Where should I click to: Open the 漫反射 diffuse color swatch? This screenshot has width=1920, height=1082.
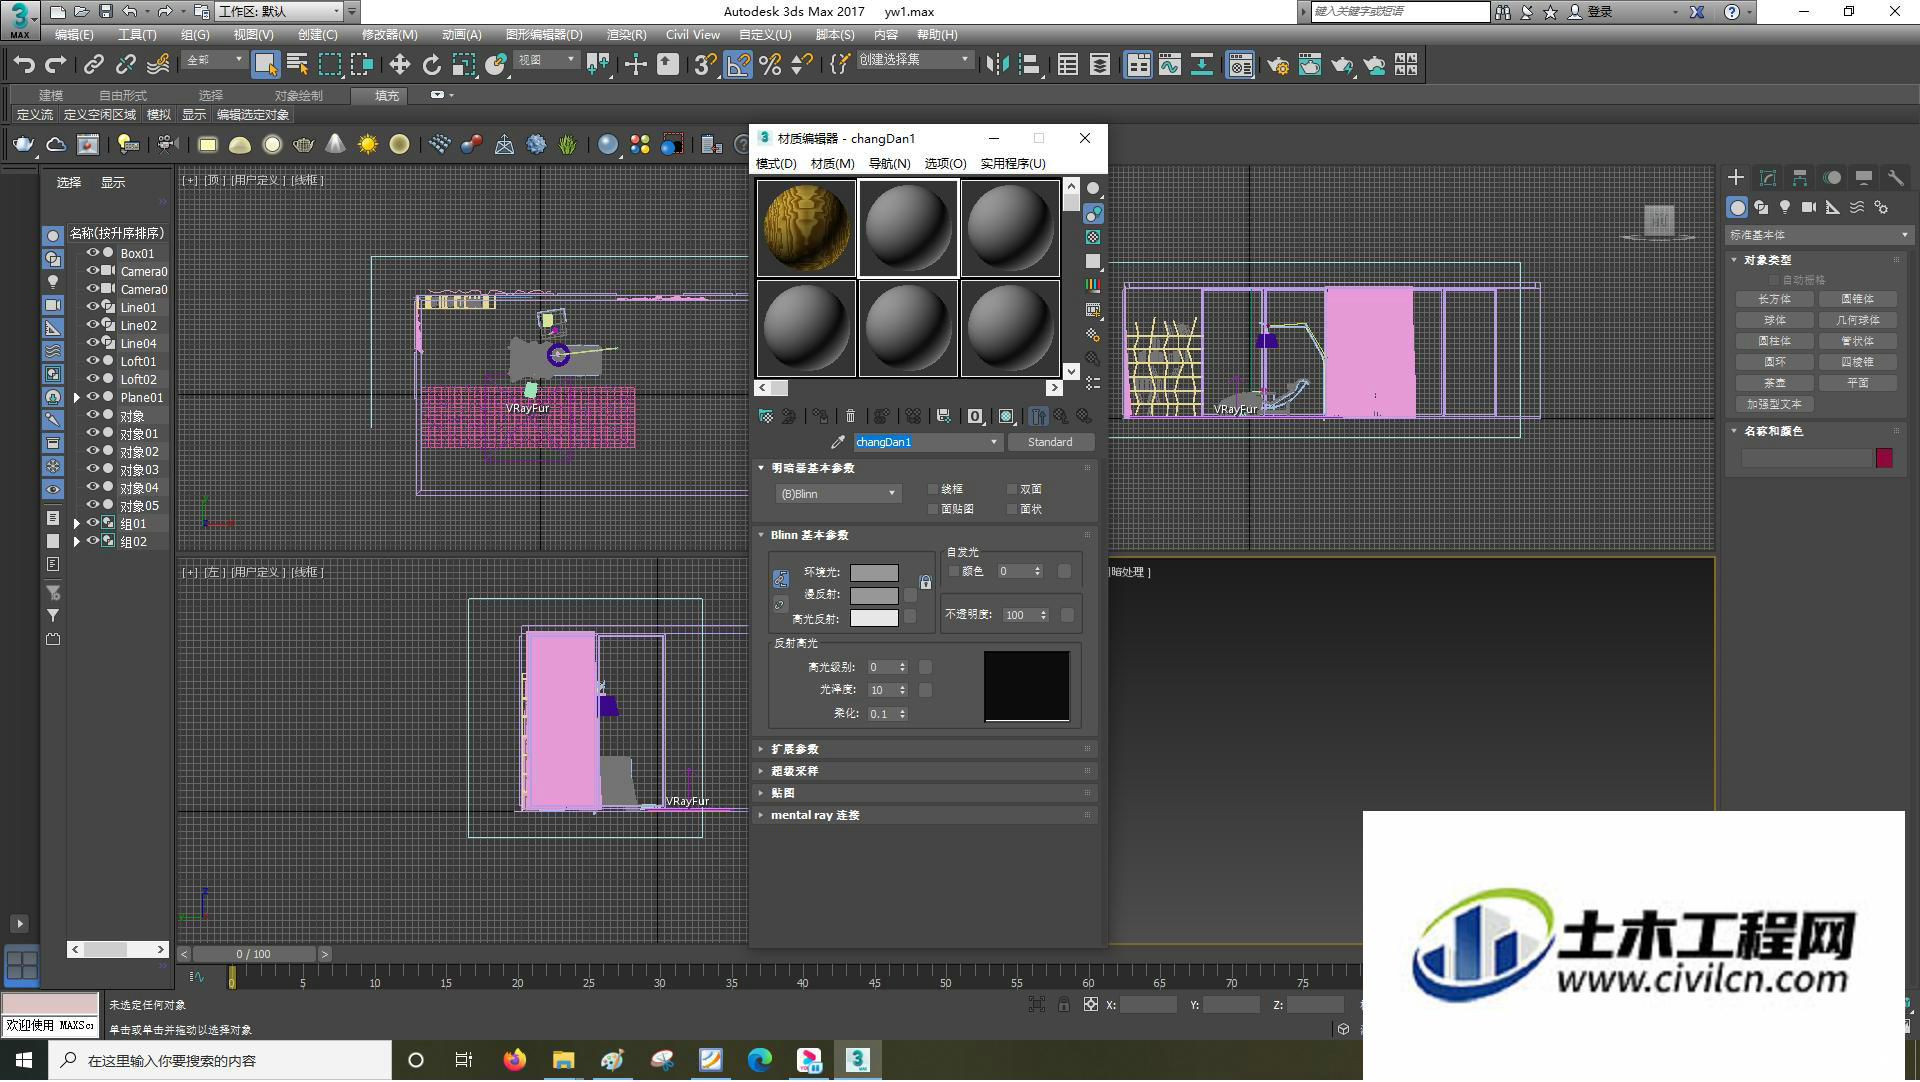[x=874, y=595]
